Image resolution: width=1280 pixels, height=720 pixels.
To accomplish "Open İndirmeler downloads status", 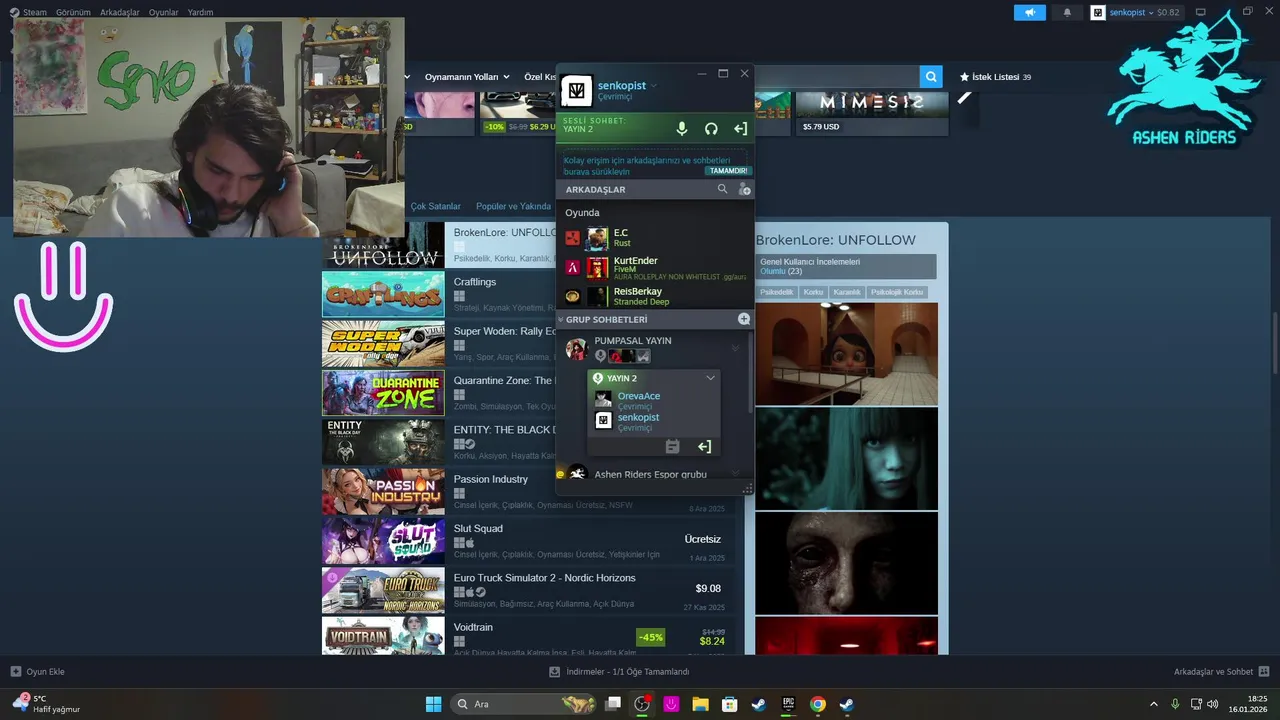I will click(x=620, y=672).
